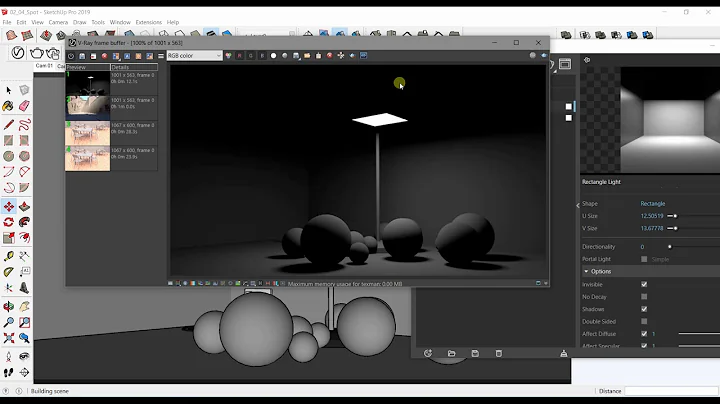The width and height of the screenshot is (720, 404).
Task: Open the Draw menu
Action: tap(79, 22)
